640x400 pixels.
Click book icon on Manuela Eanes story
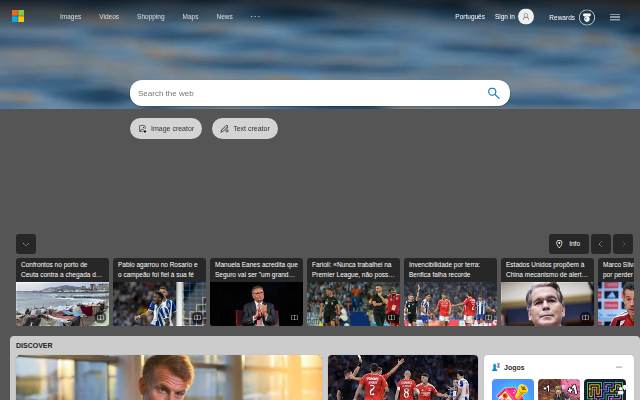tap(294, 317)
